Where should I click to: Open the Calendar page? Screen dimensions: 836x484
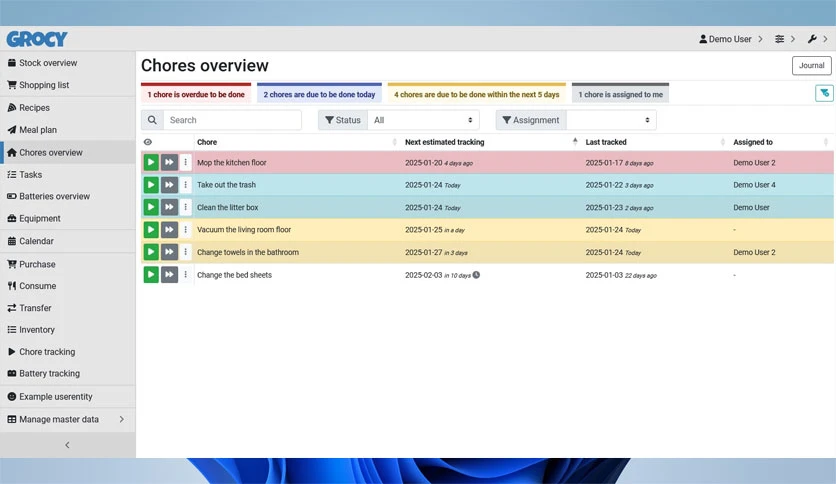(x=67, y=241)
